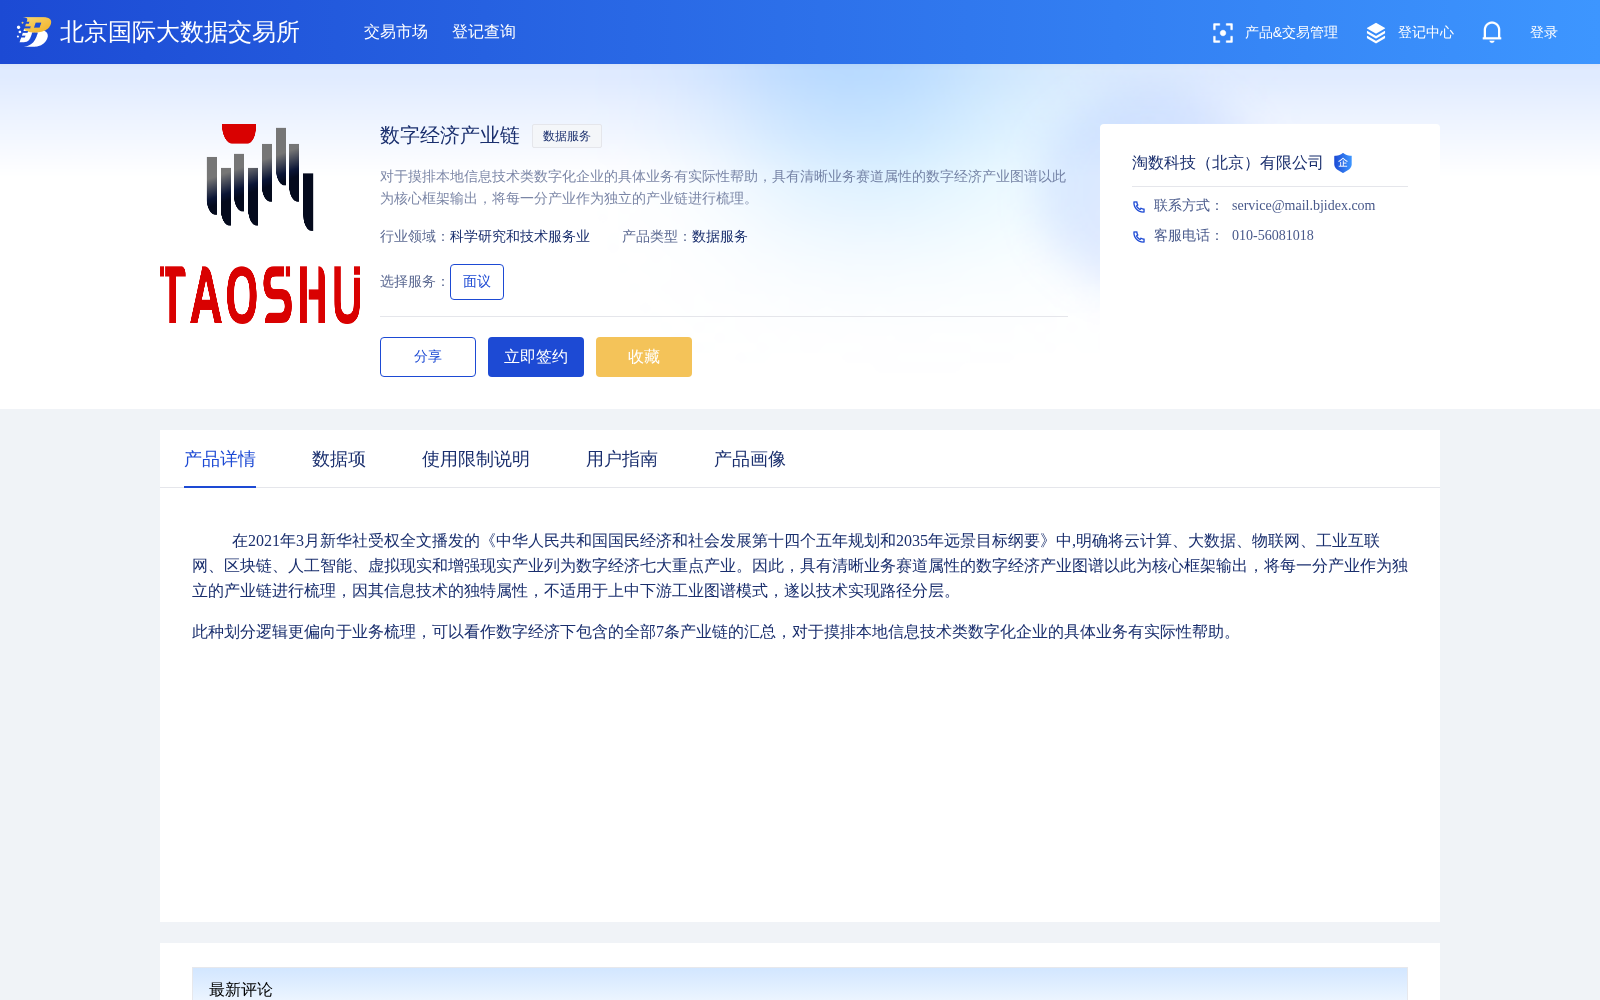Click the 产品类型 value 数据服务
1600x1000 pixels.
[720, 237]
